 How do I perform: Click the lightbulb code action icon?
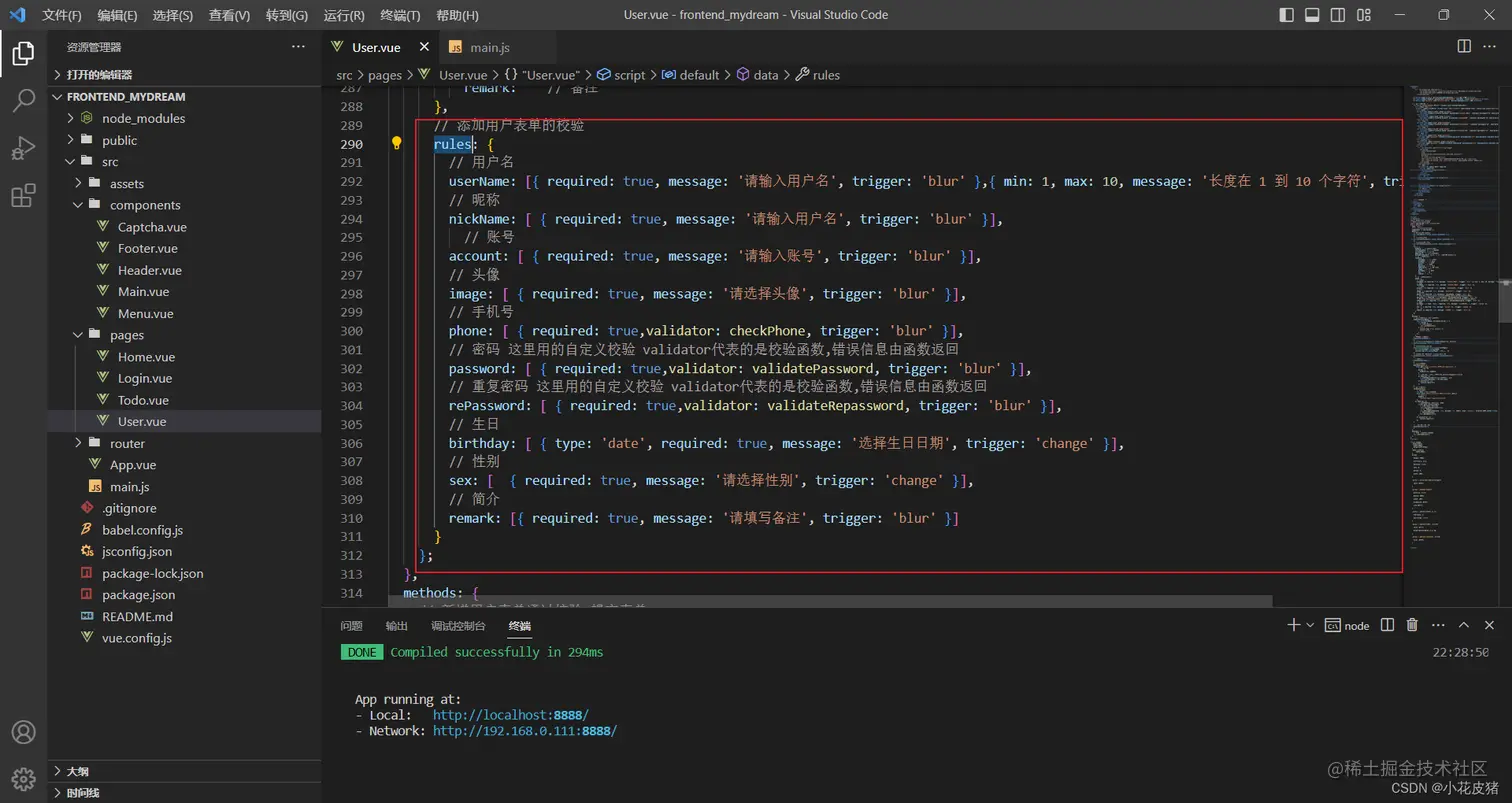pos(396,144)
